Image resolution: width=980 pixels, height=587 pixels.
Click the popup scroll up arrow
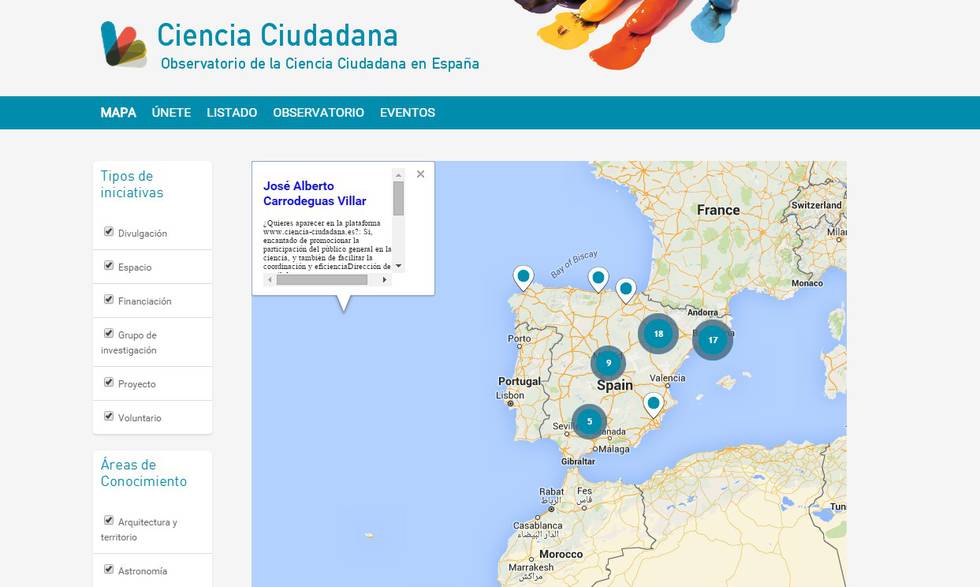pos(399,174)
